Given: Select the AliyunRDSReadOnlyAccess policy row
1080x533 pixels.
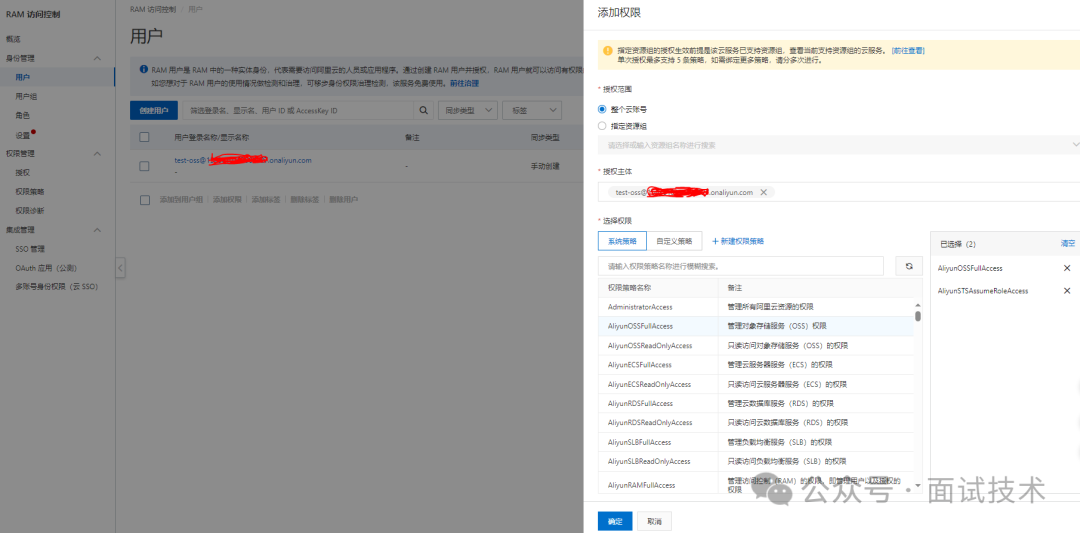Looking at the screenshot, I should coord(756,422).
